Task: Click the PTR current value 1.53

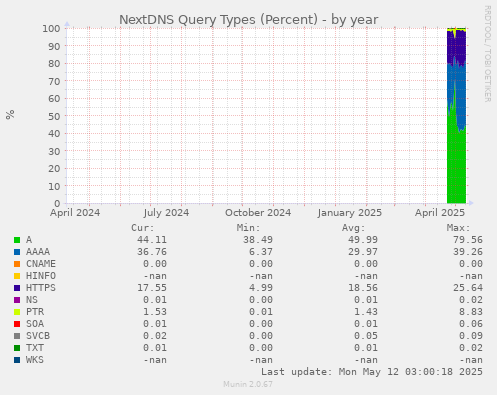Action: point(155,312)
